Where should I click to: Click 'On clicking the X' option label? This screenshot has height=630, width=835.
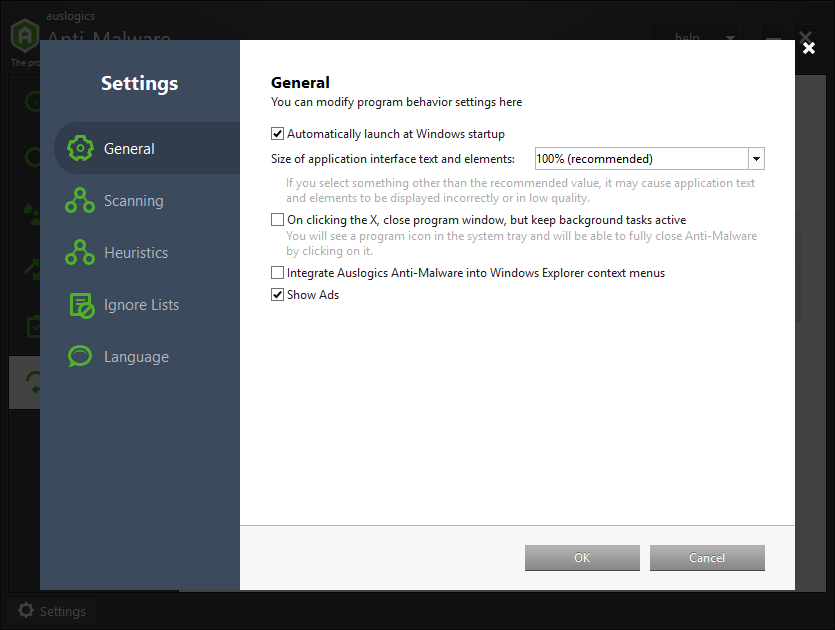(486, 219)
